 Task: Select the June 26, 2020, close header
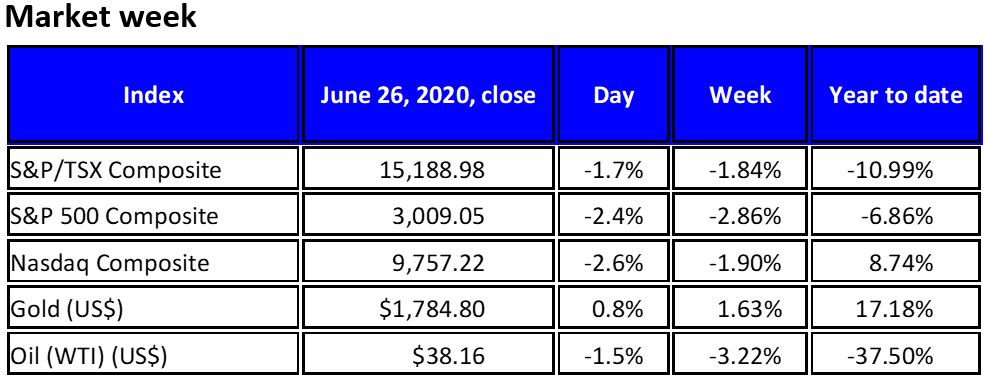pyautogui.click(x=428, y=95)
